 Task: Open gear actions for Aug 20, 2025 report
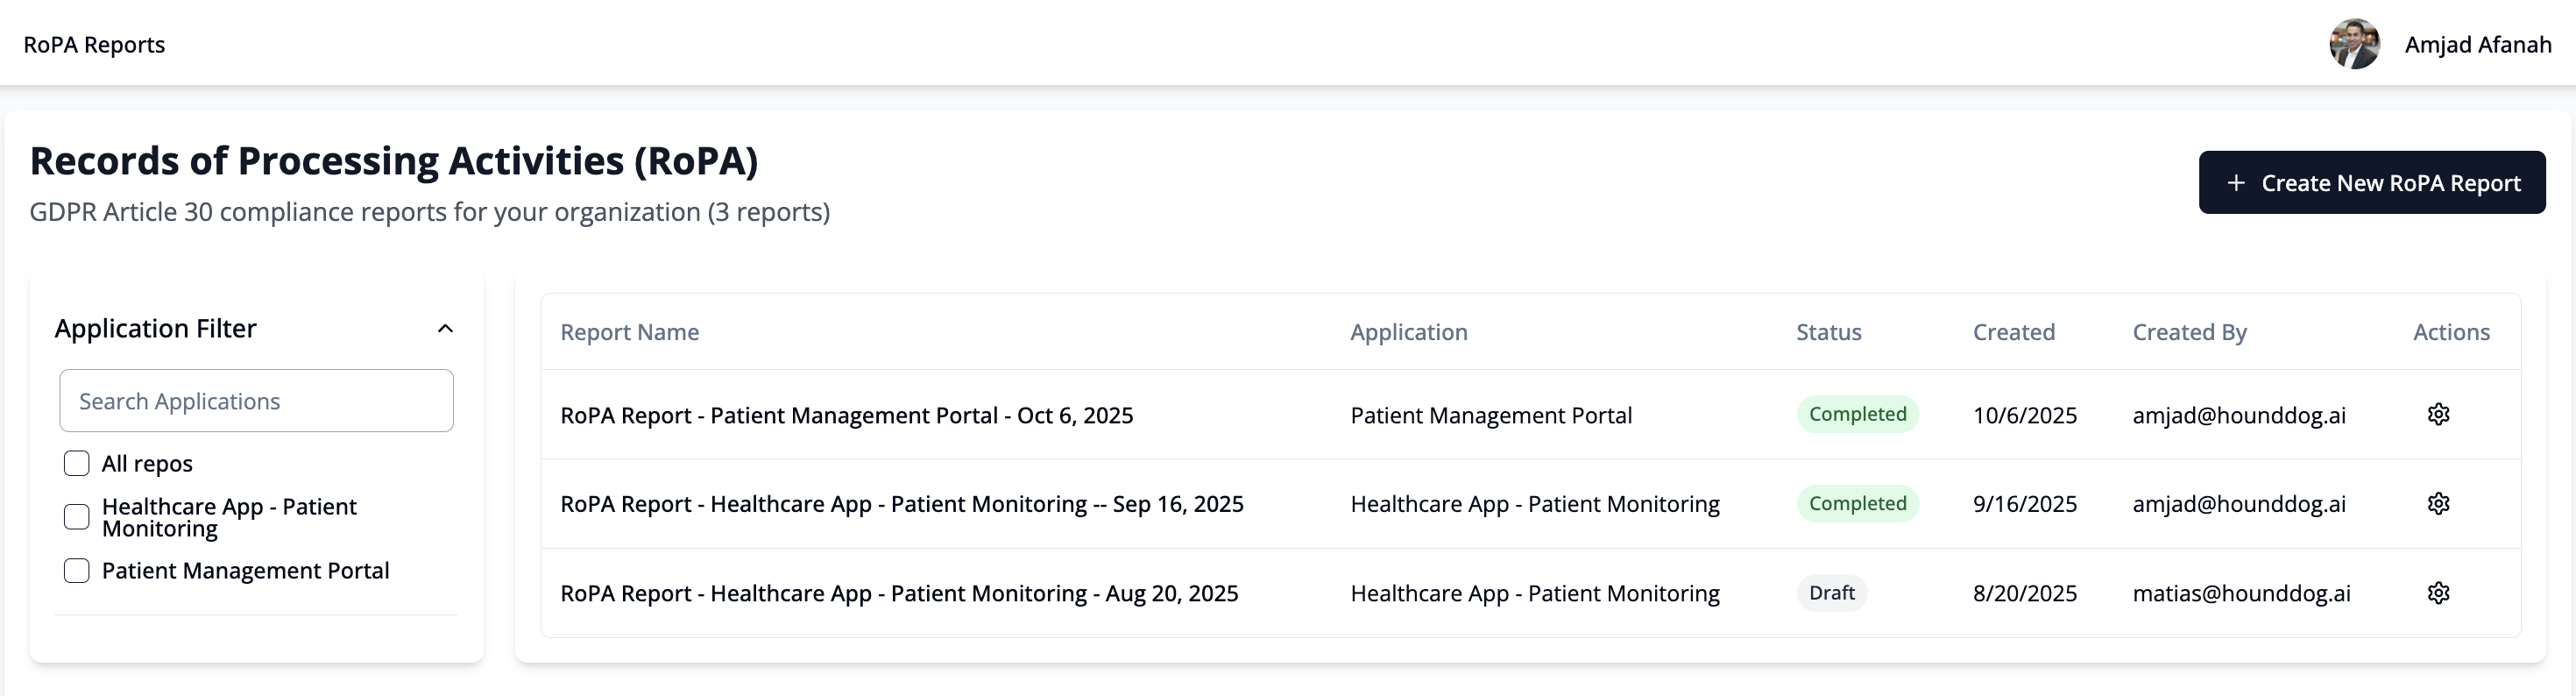click(x=2438, y=593)
